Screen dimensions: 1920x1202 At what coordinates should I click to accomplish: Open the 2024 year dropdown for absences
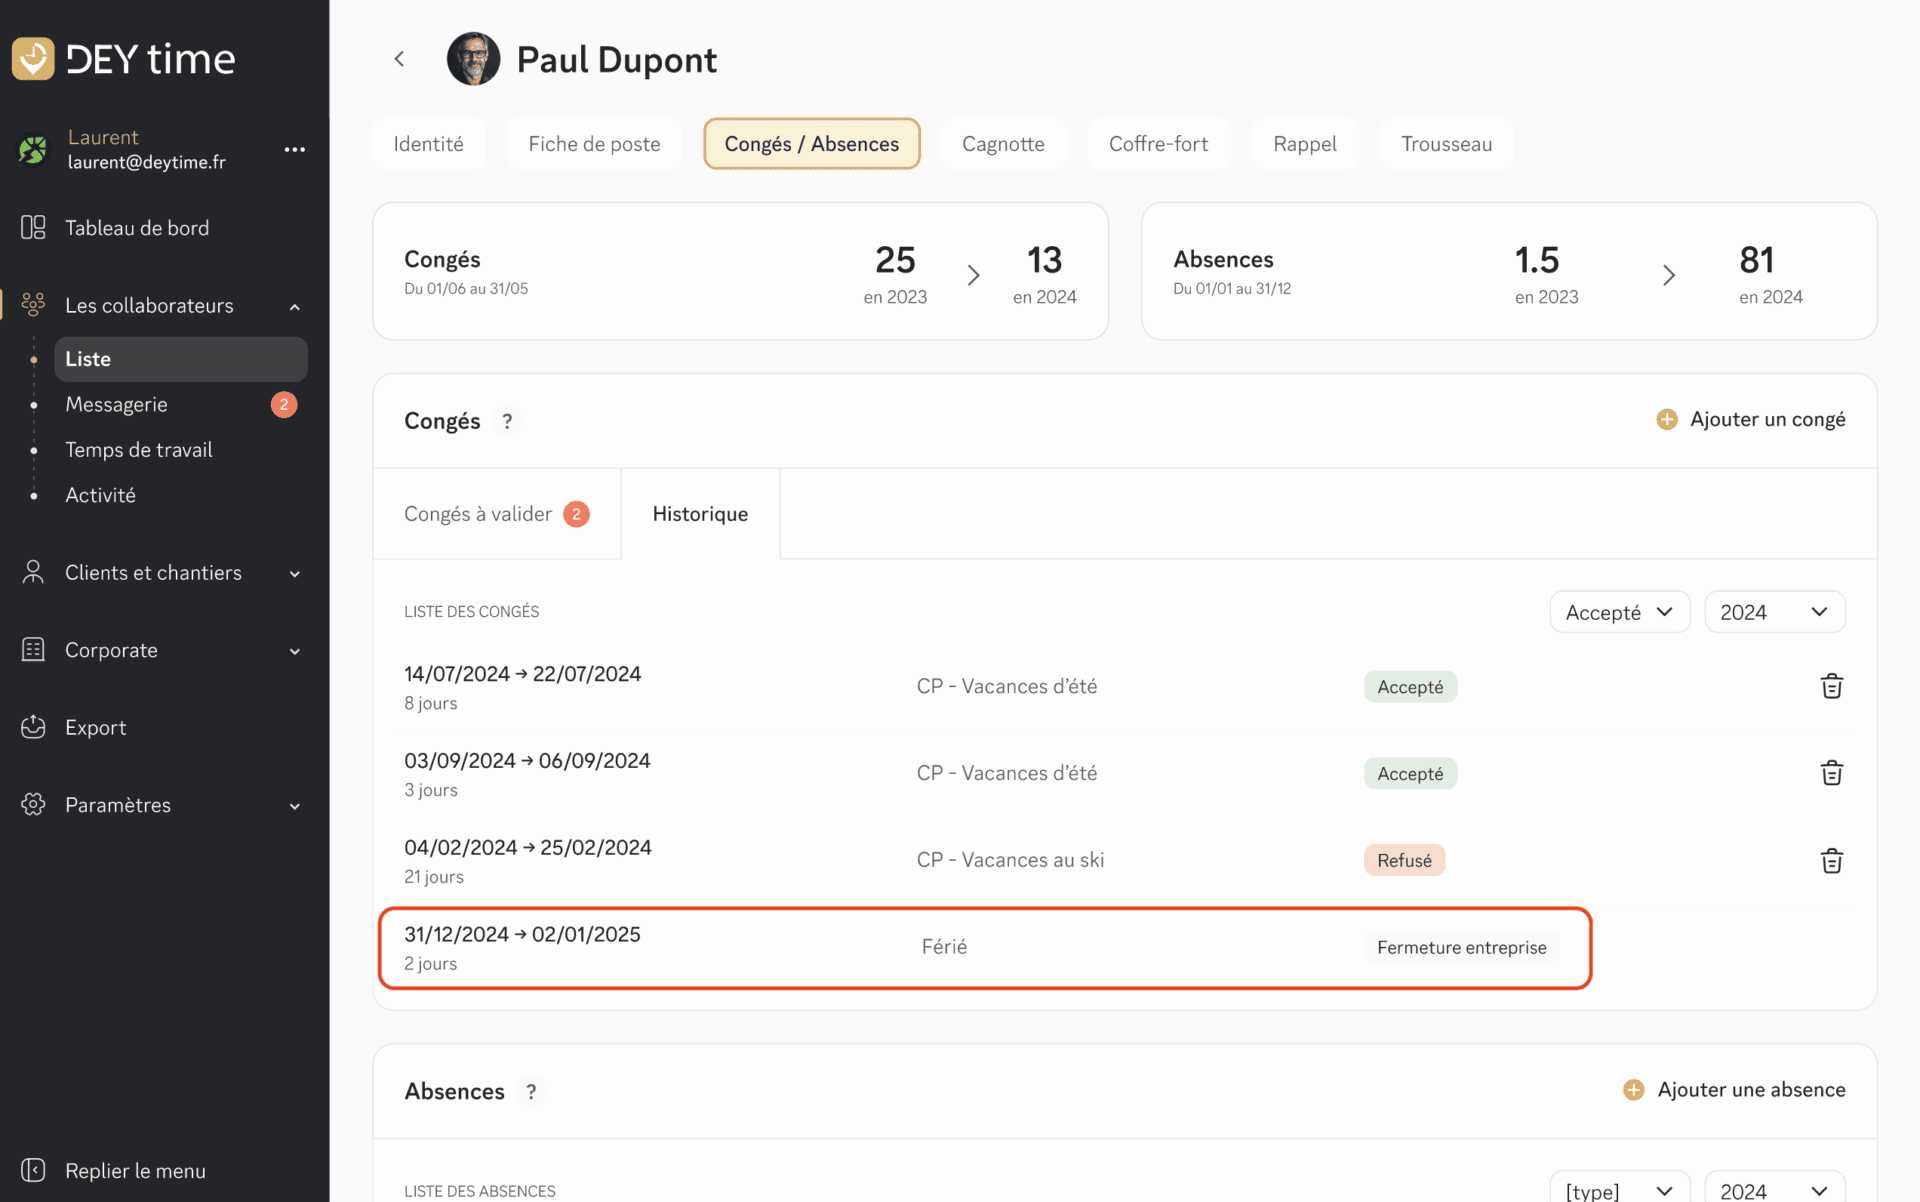tap(1774, 1187)
